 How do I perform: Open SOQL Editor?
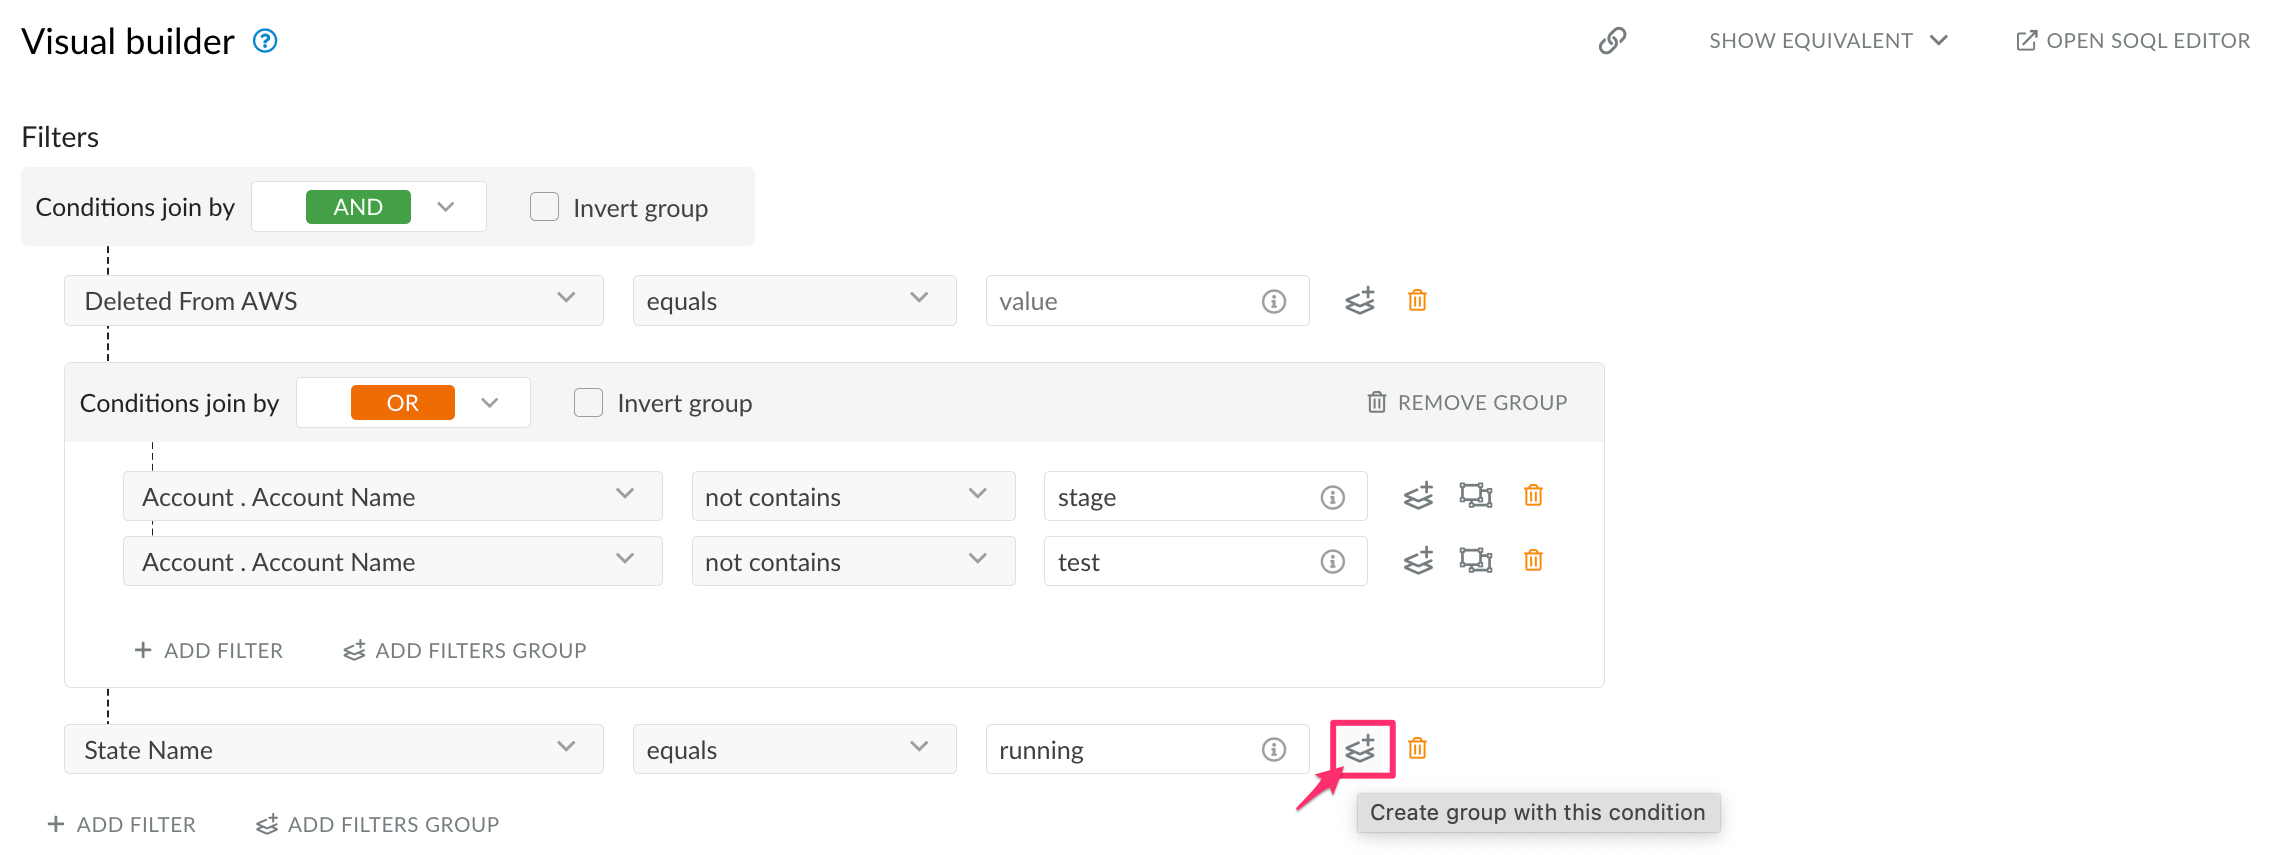coord(2132,41)
